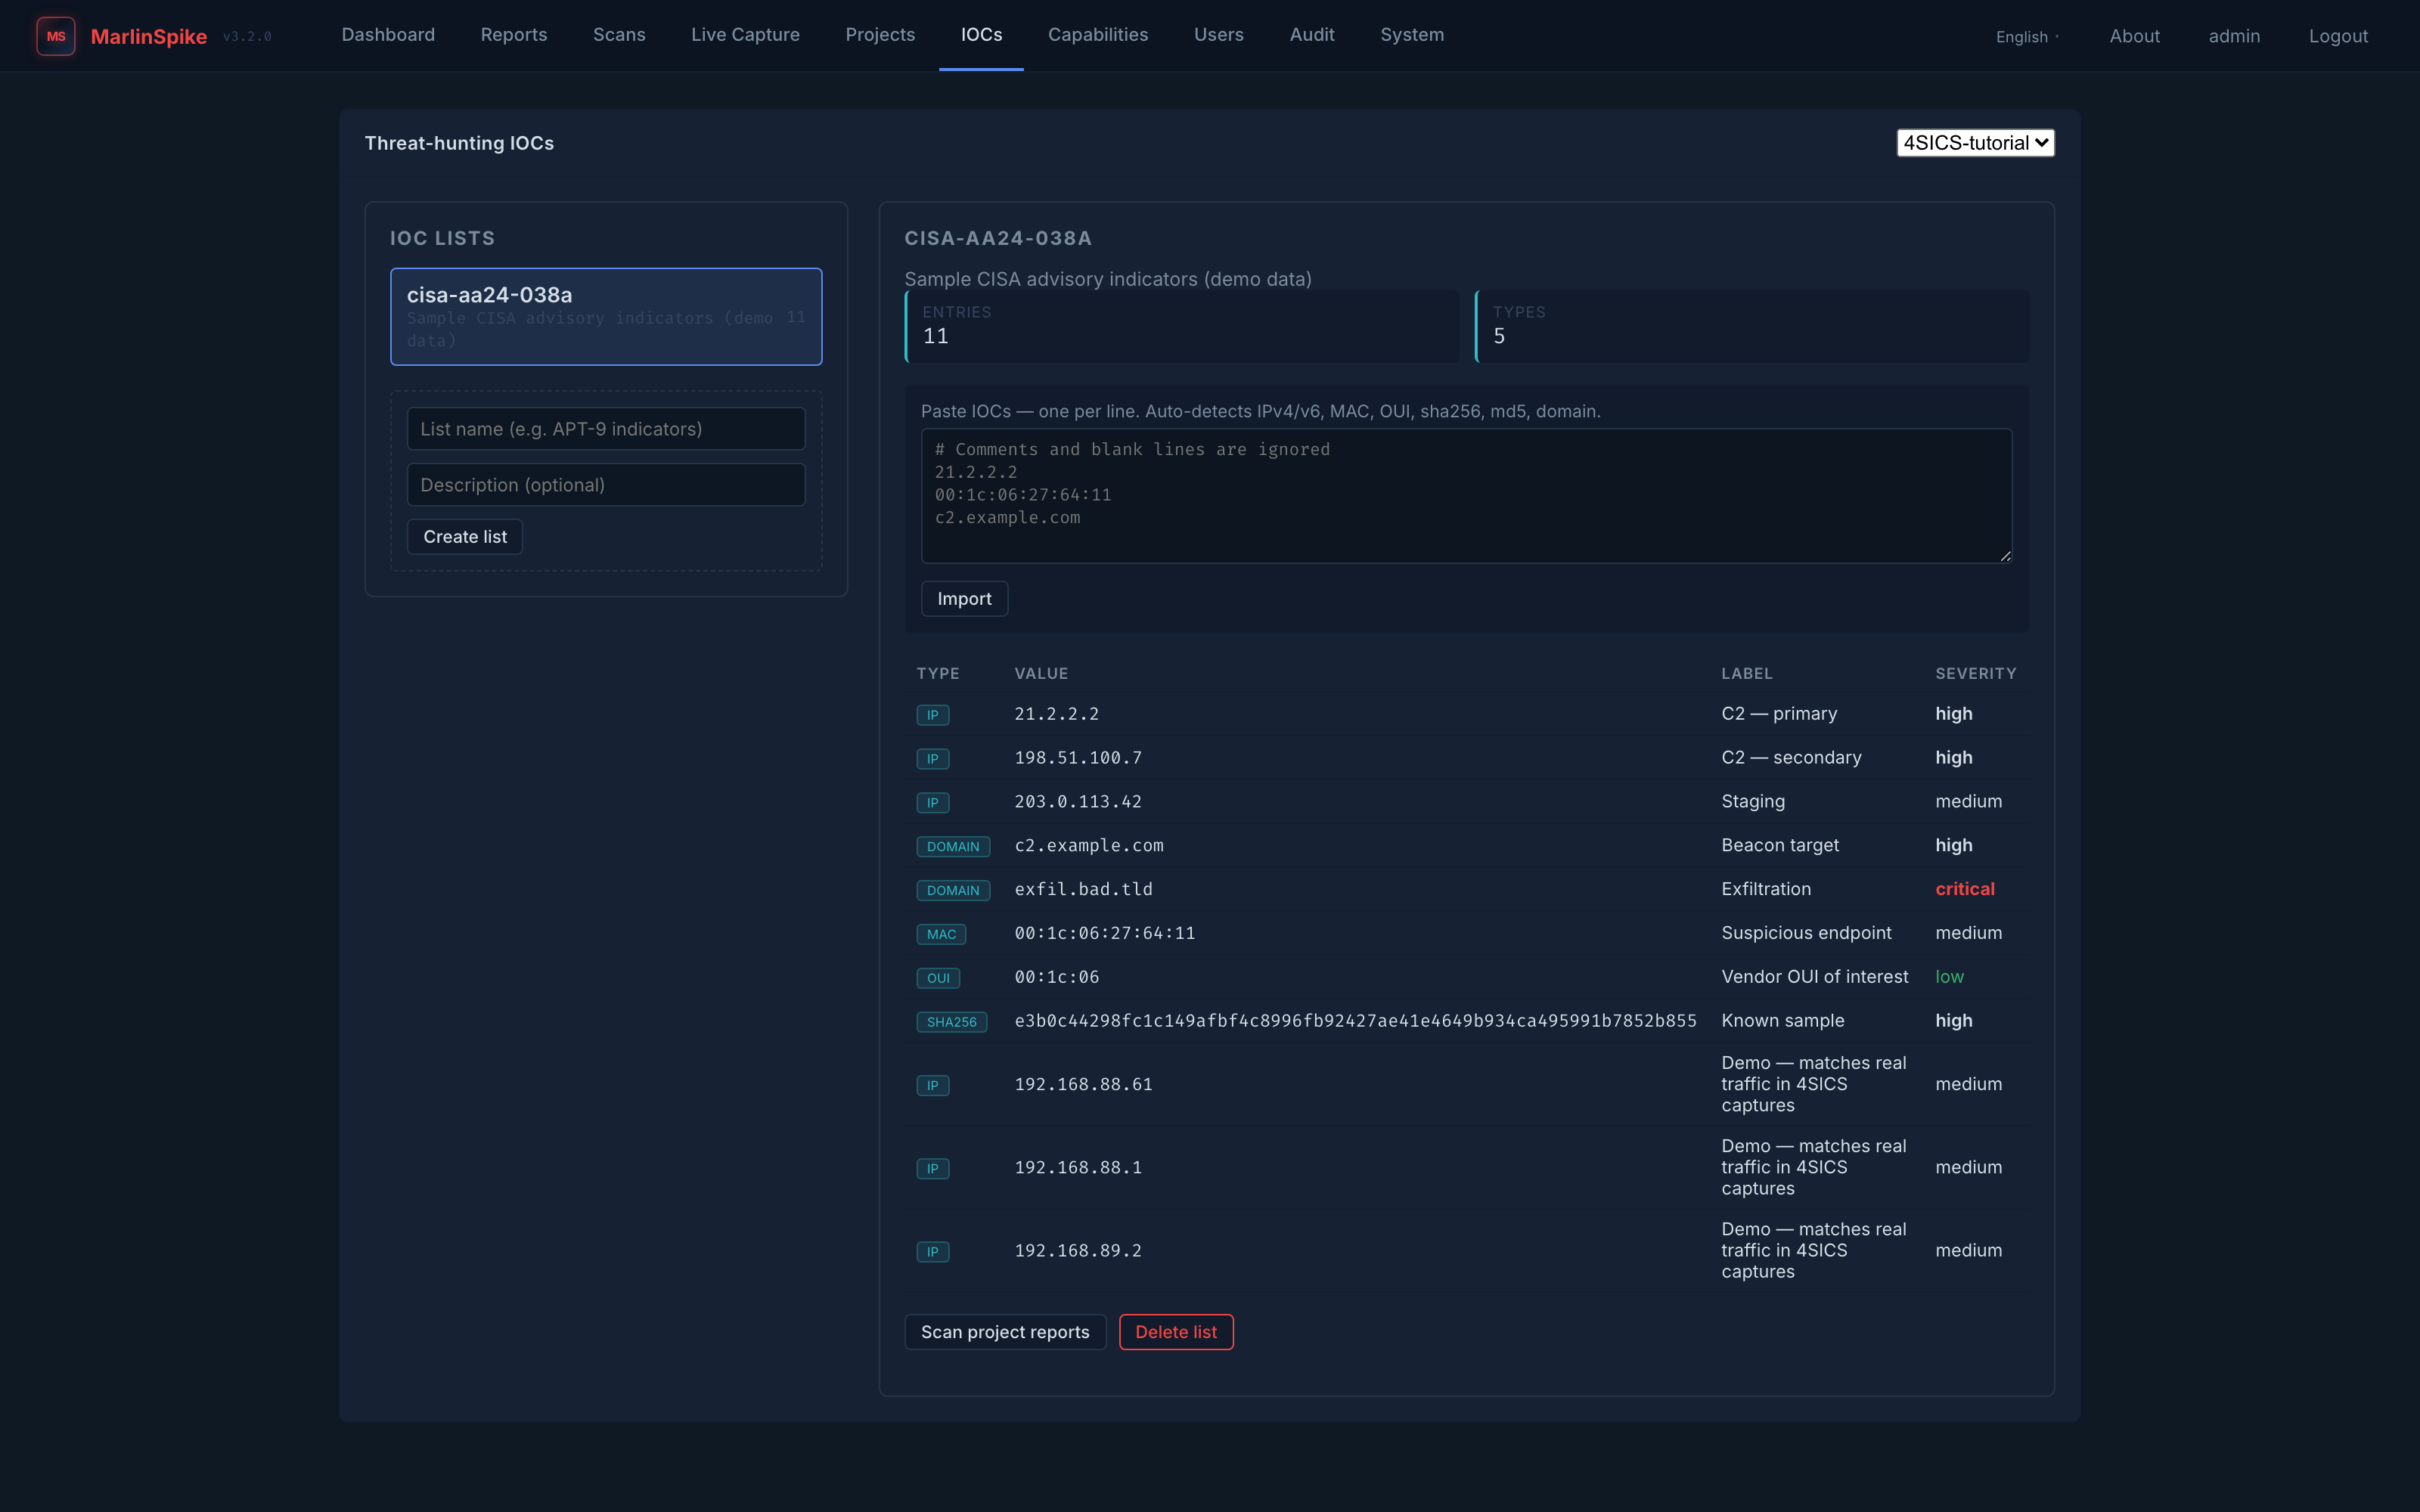Viewport: 2420px width, 1512px height.
Task: Click the Suspicious endpoint label
Action: pyautogui.click(x=1806, y=933)
